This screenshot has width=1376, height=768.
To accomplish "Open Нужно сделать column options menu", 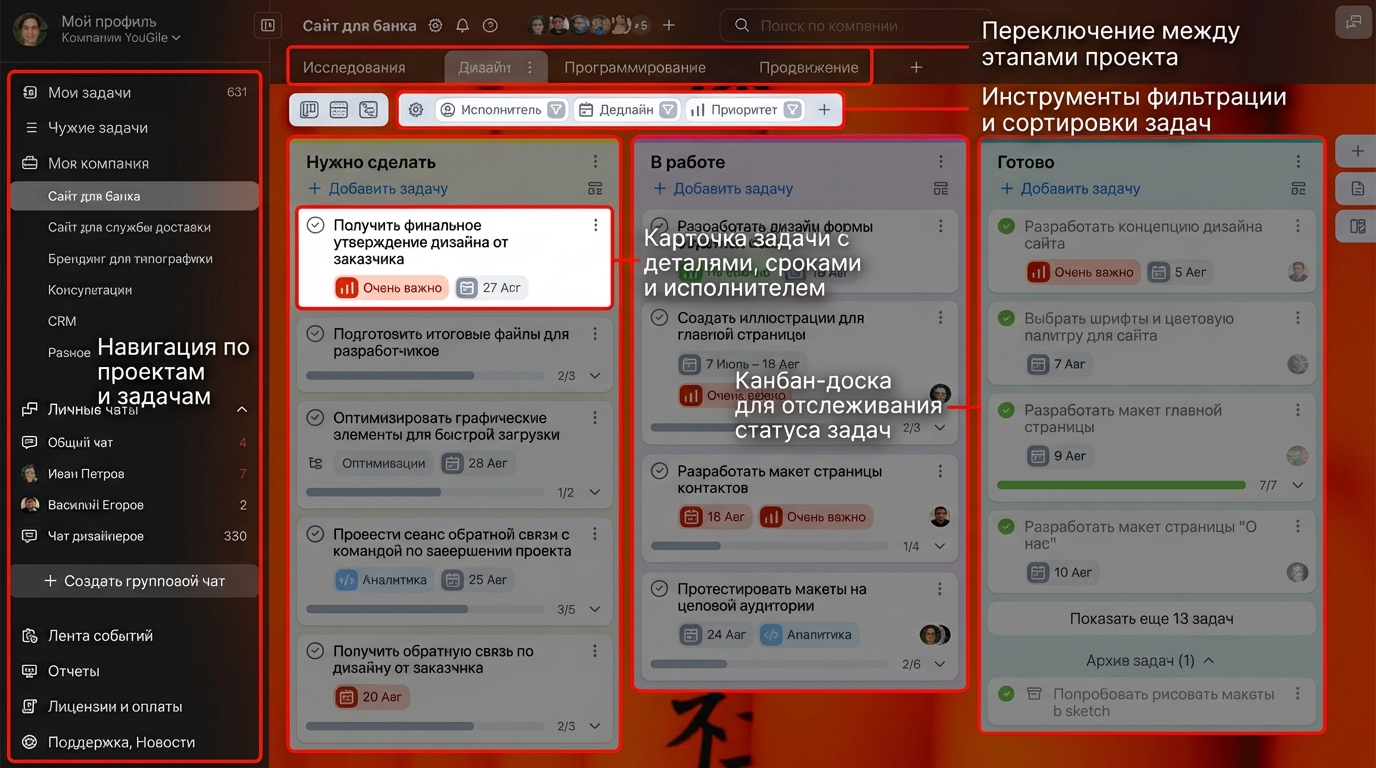I will (x=596, y=162).
